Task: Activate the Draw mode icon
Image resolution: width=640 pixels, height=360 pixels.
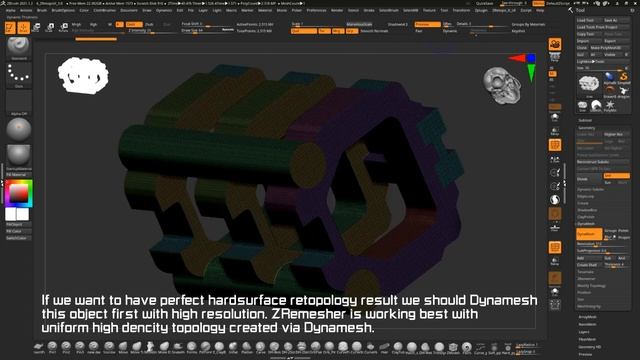Action: [x=24, y=28]
